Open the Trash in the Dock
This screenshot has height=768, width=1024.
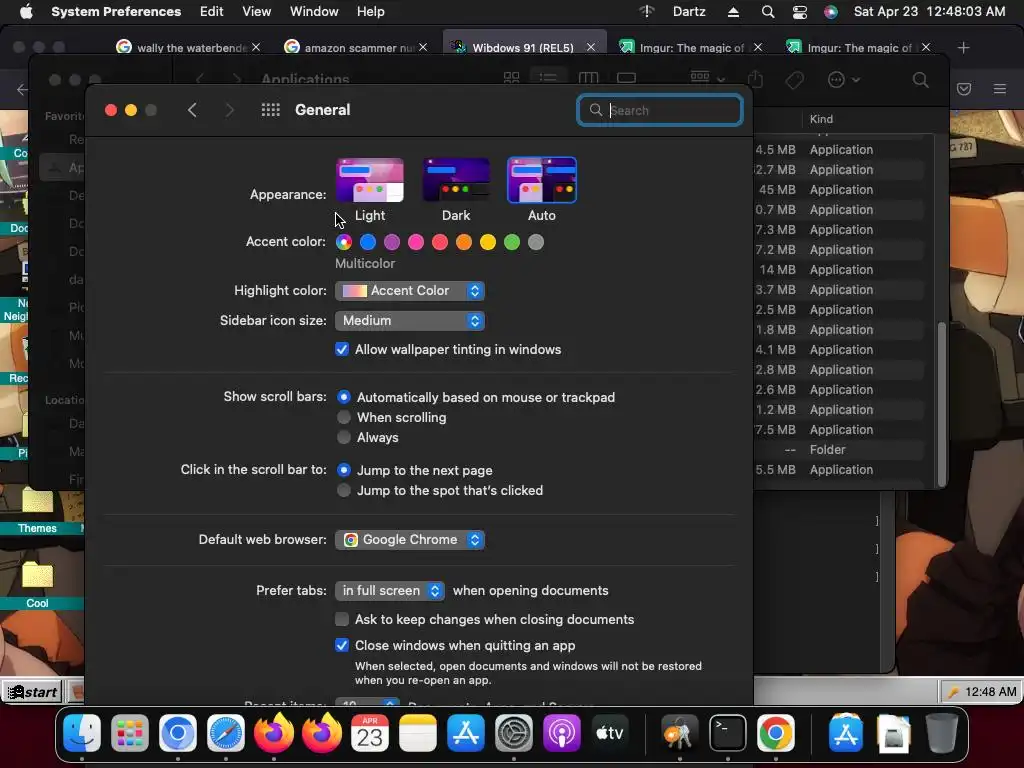click(941, 732)
